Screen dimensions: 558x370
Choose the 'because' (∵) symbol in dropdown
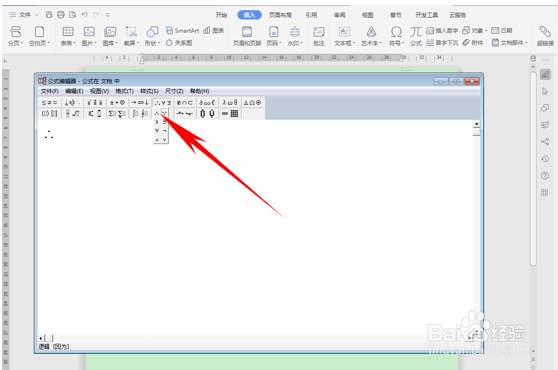(x=164, y=113)
